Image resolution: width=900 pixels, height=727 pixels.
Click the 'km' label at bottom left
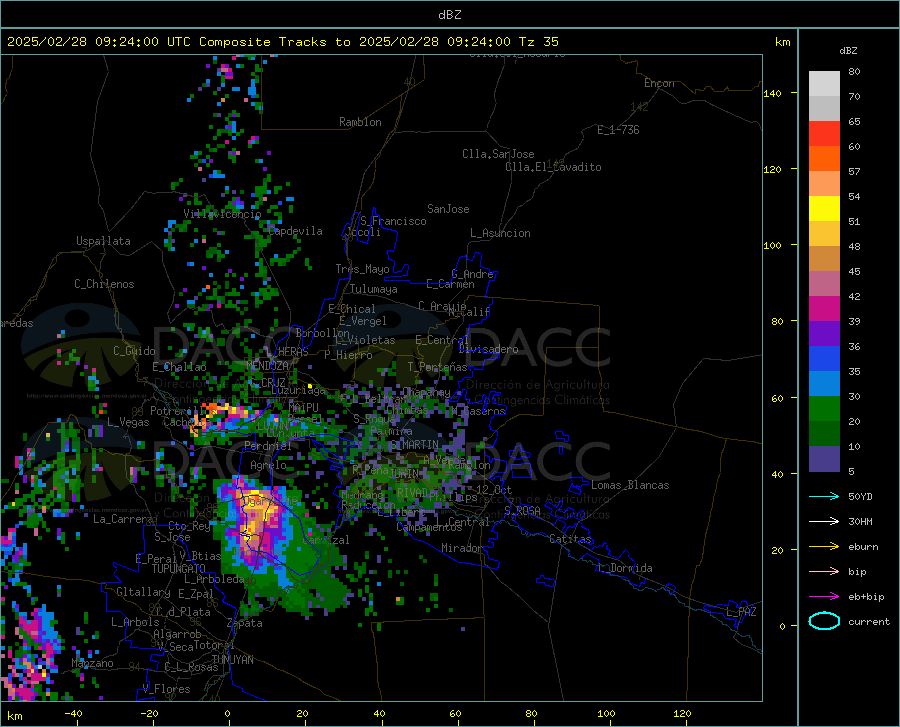(14, 716)
